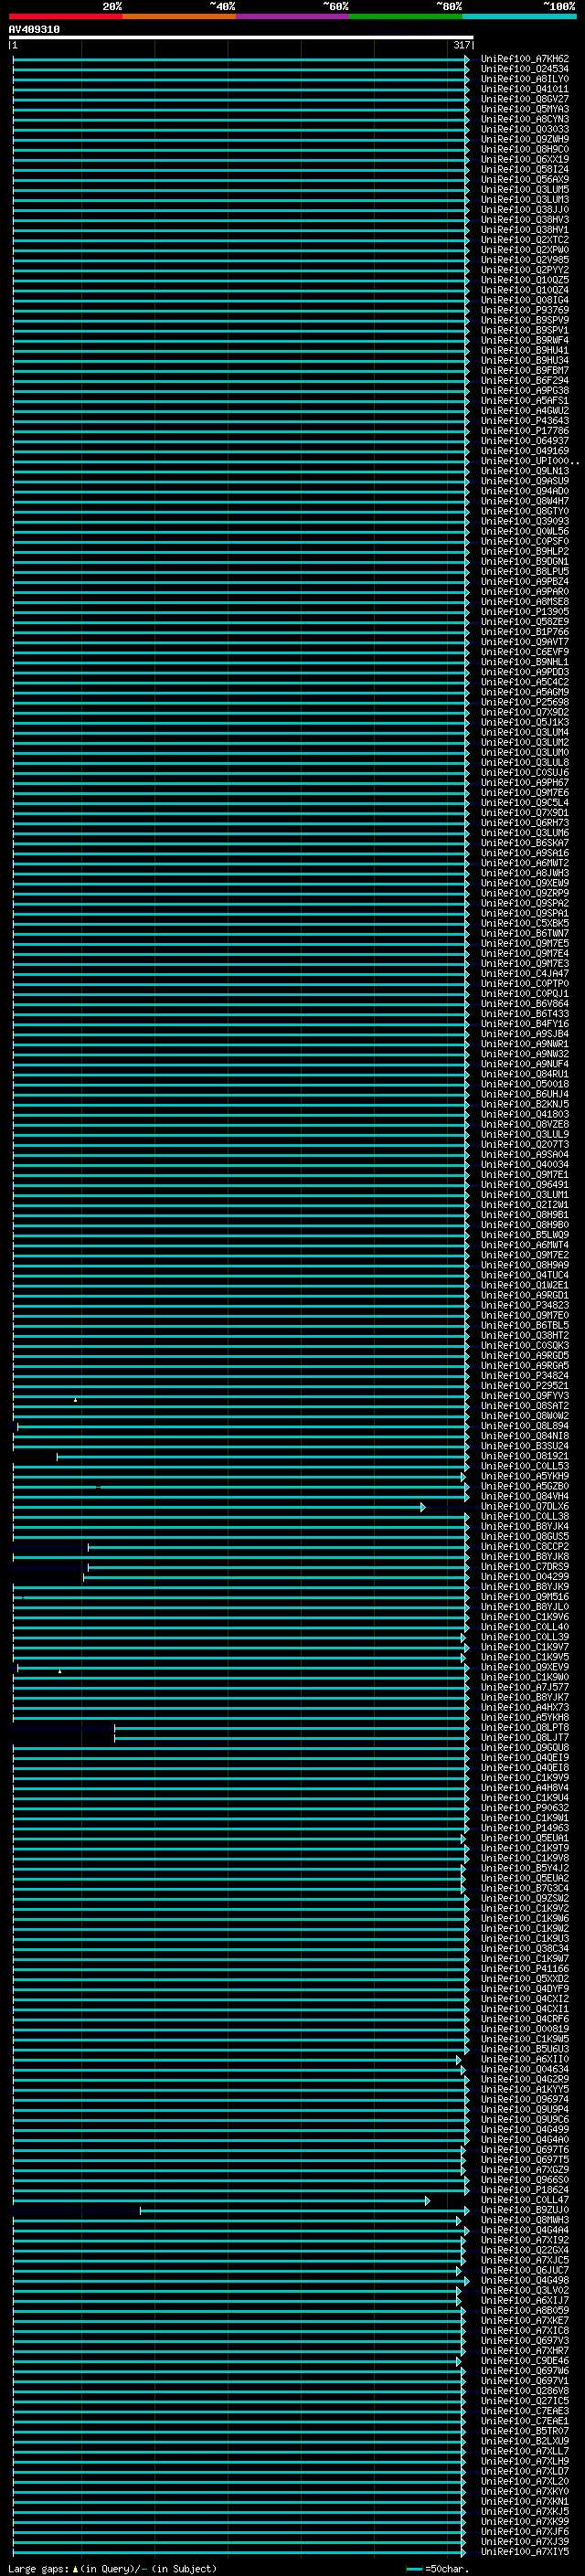Open hit UniRef100_Q03033
The width and height of the screenshot is (585, 2576).
[x=524, y=129]
